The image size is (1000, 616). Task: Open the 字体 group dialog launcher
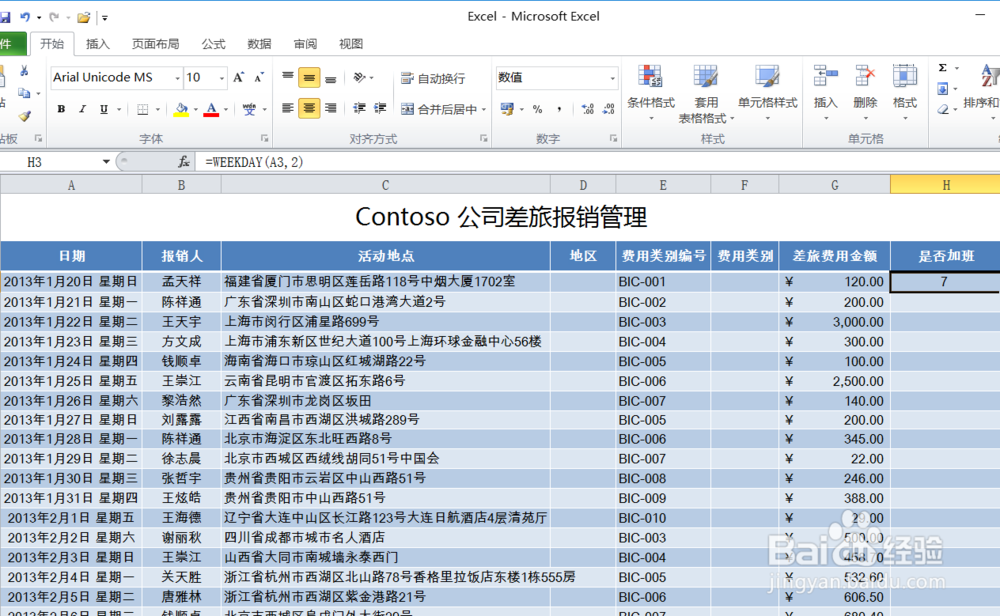pos(265,138)
